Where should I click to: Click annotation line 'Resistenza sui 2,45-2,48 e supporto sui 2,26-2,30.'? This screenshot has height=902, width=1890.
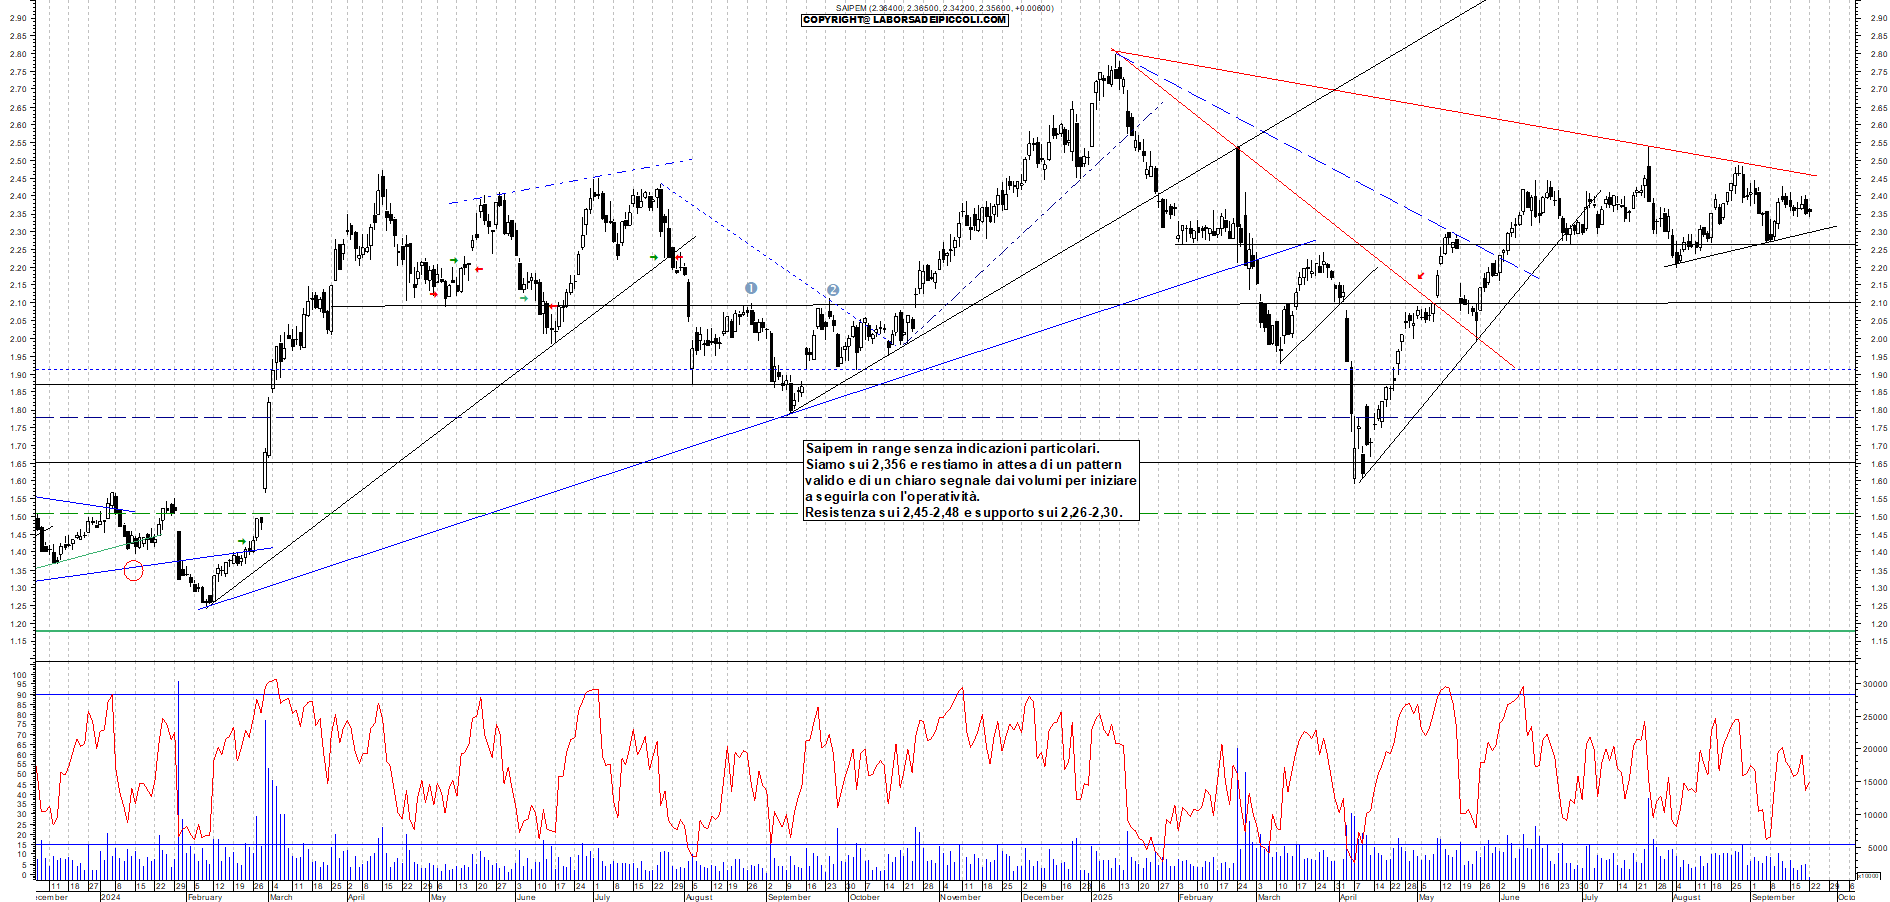[964, 512]
